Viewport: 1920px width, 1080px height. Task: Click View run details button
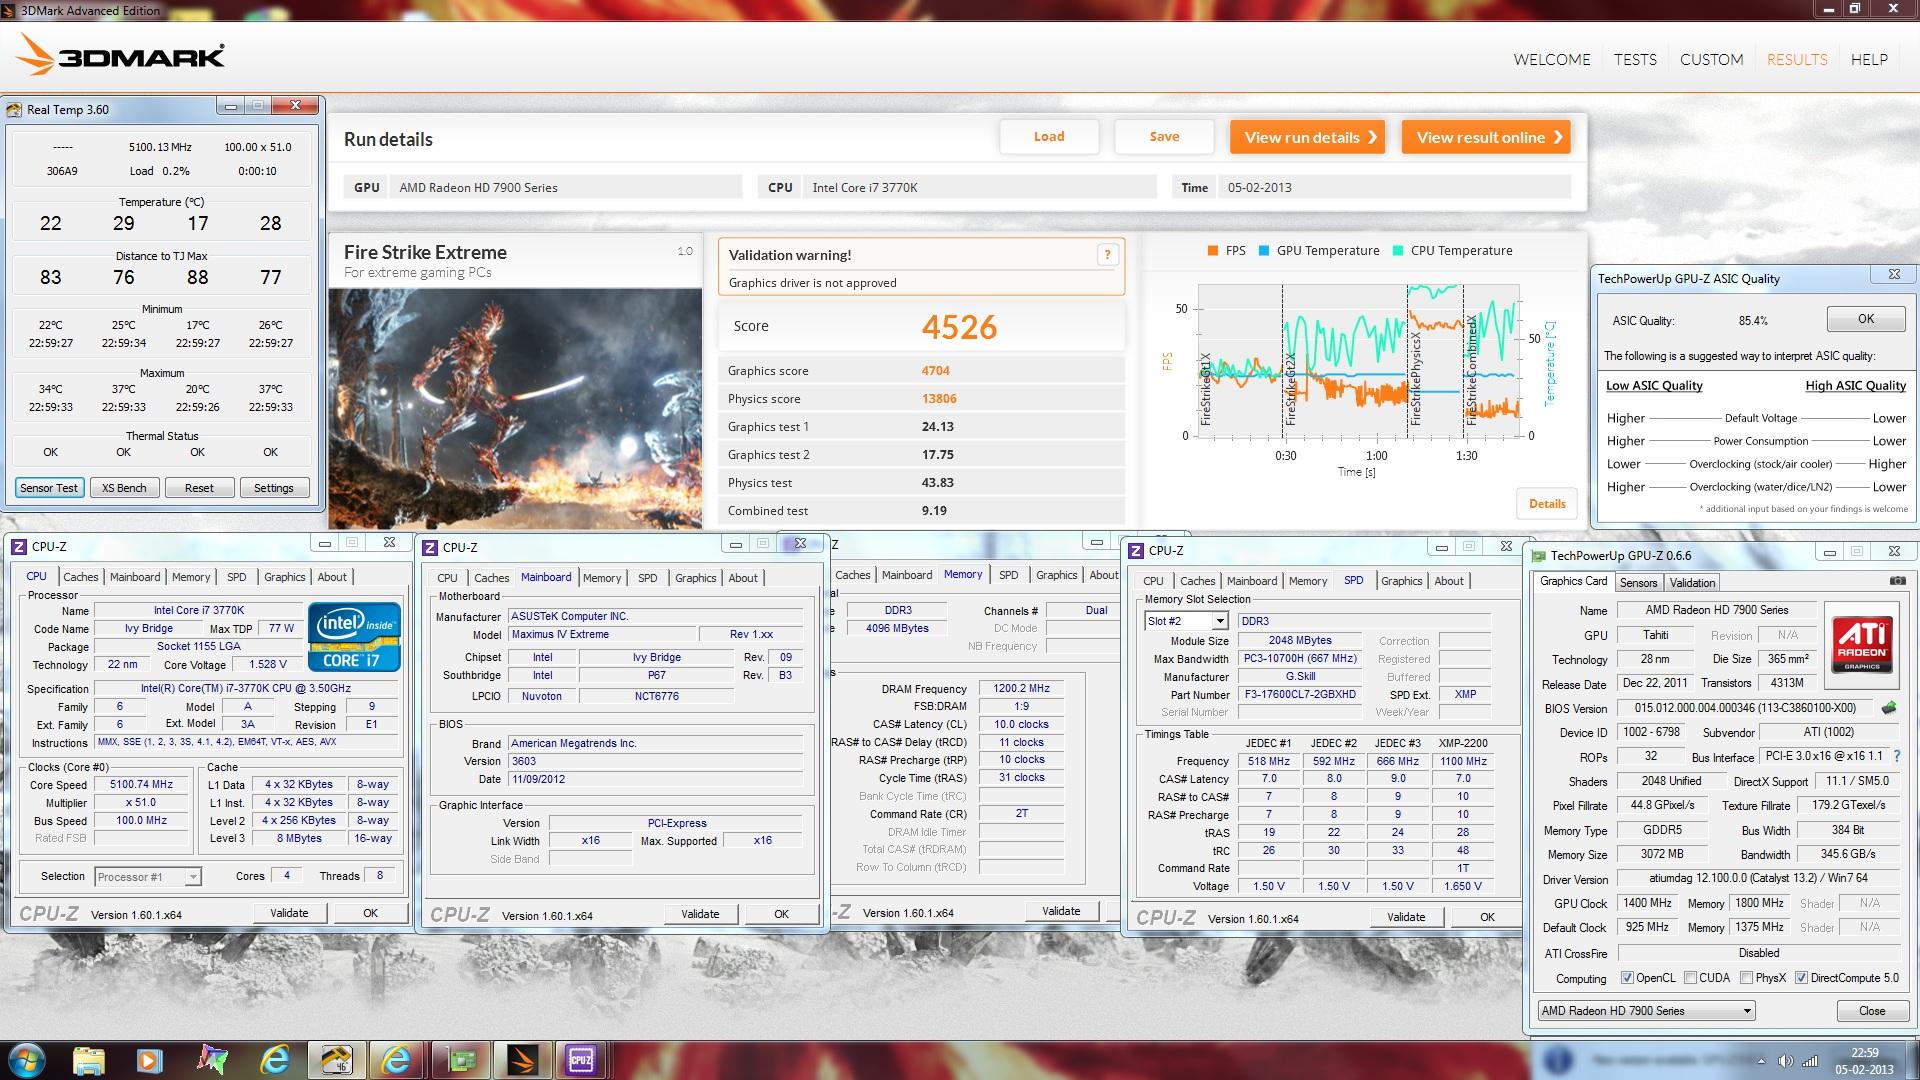pyautogui.click(x=1308, y=137)
